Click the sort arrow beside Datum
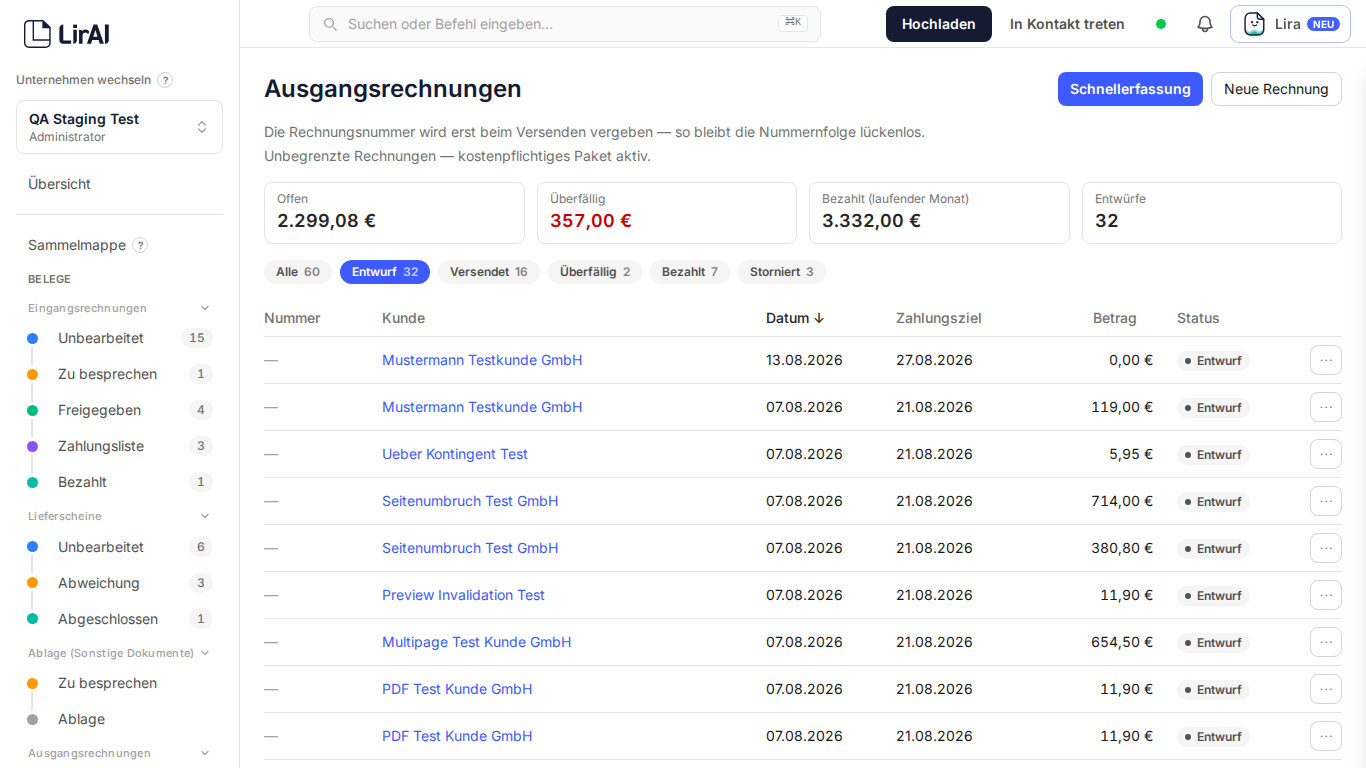1366x768 pixels. 819,318
